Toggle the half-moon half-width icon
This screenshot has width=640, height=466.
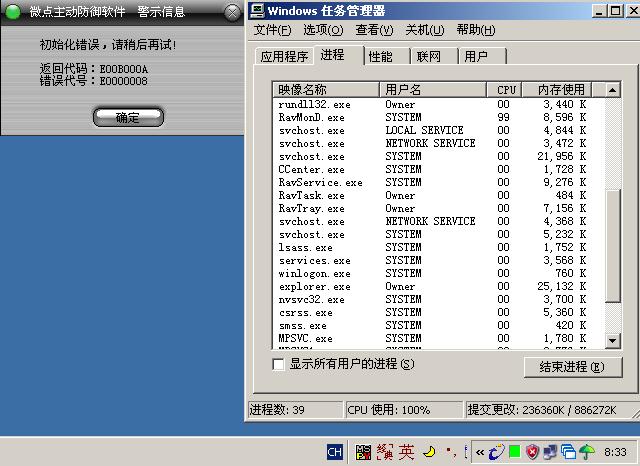(x=429, y=451)
